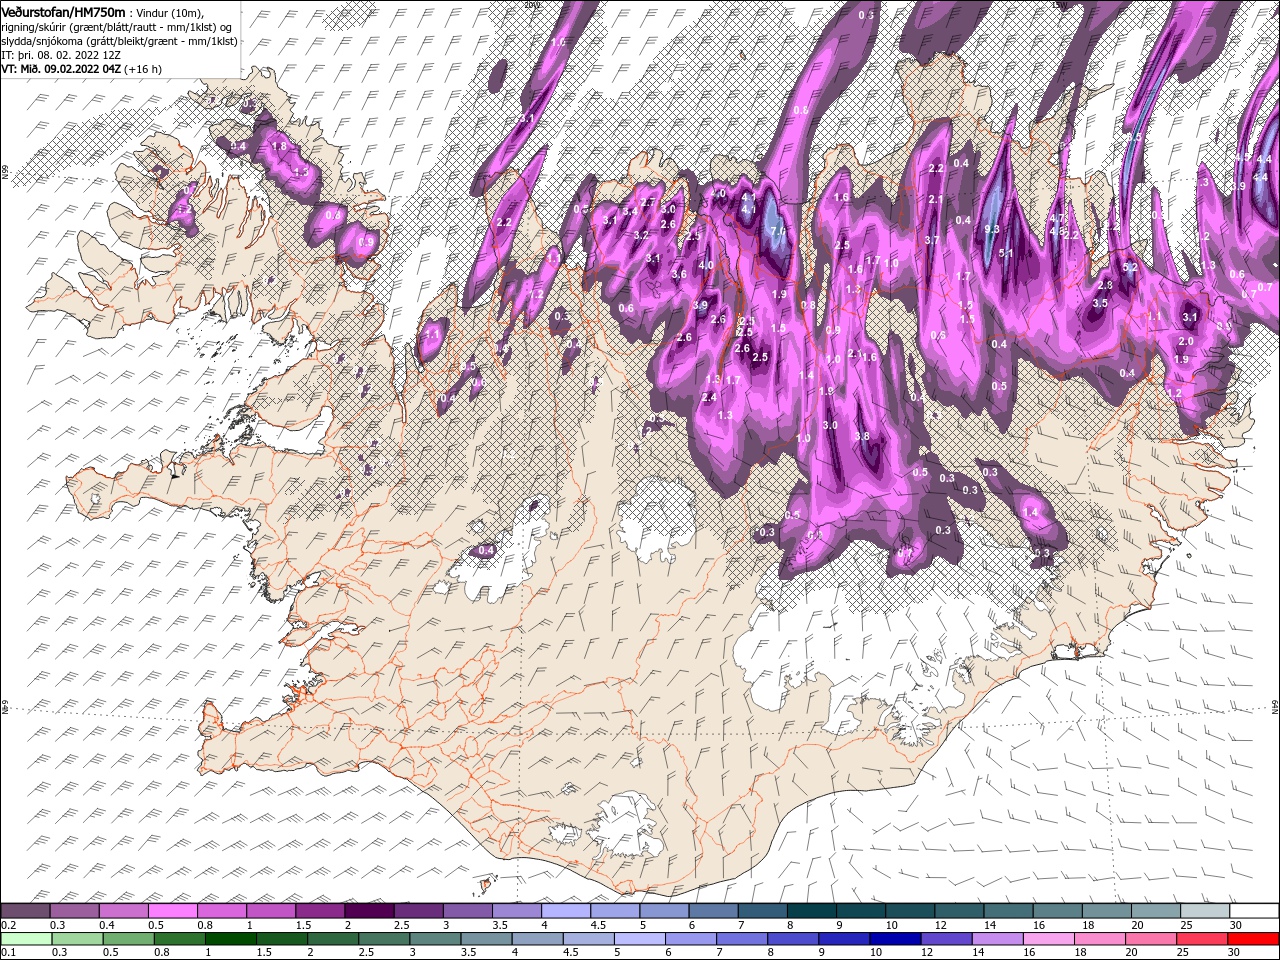
Task: Pick snow-scale swatch between 0.5 and 0.8
Action: [172, 911]
